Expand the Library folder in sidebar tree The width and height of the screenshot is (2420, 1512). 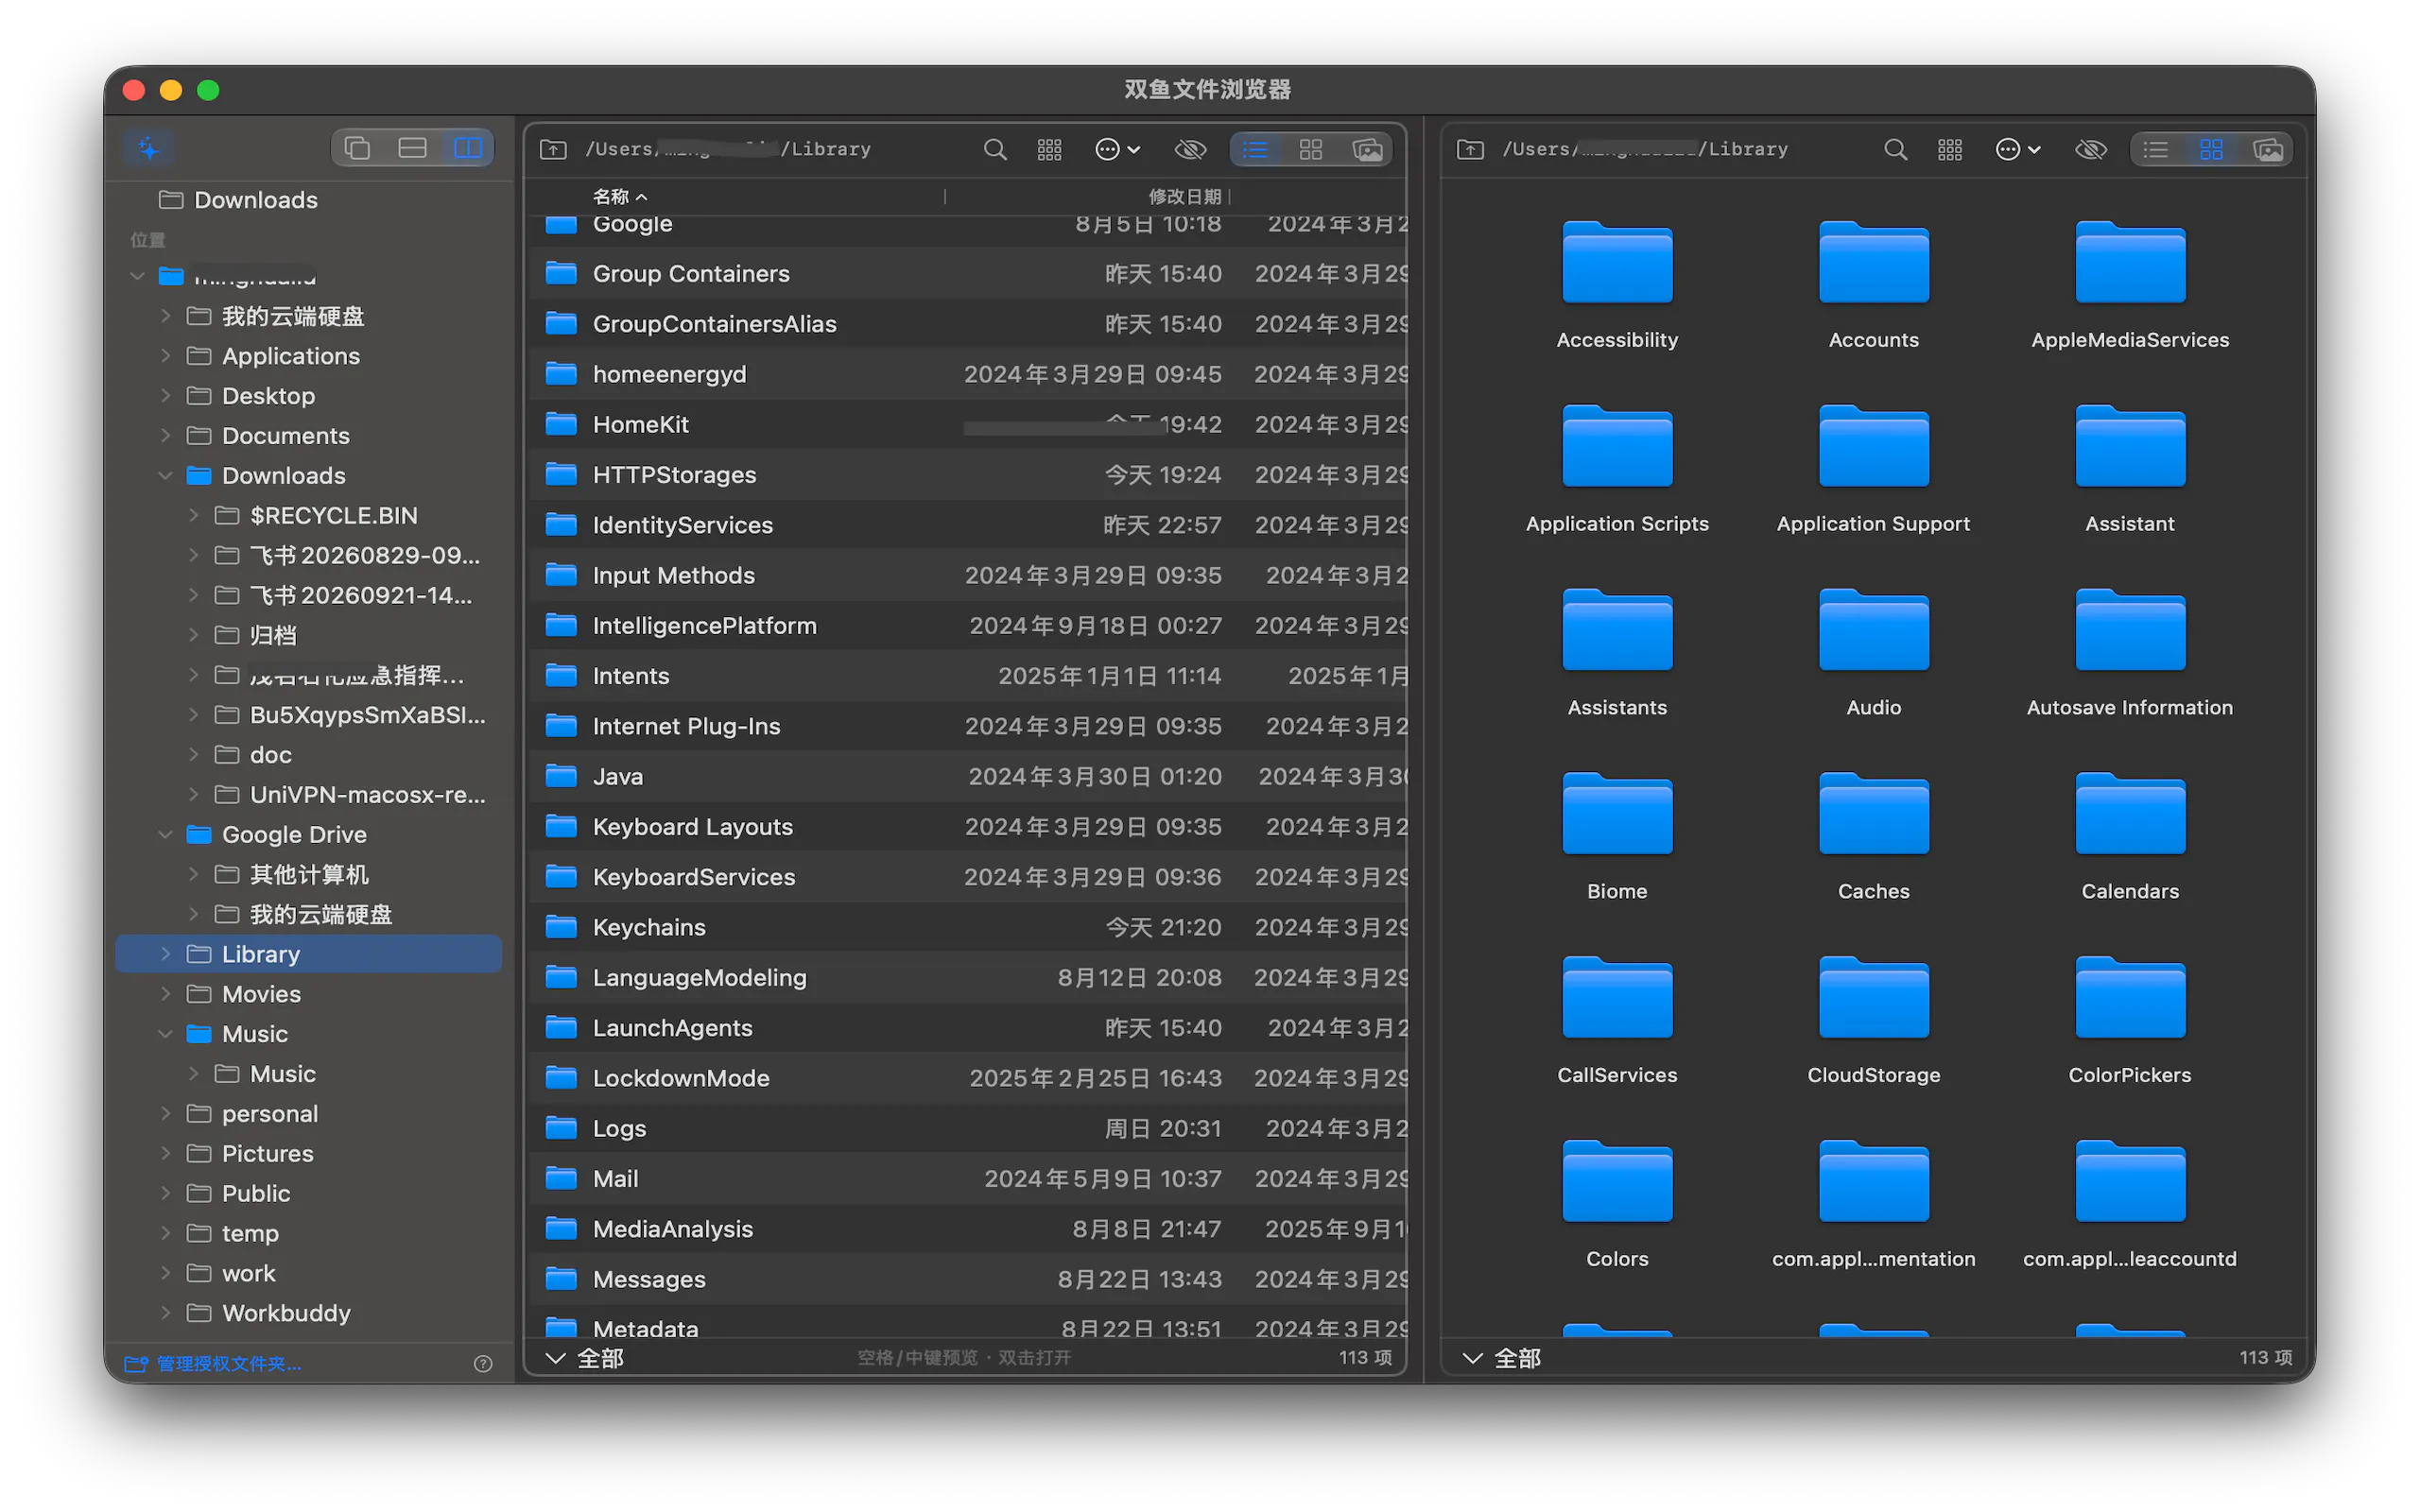pyautogui.click(x=166, y=954)
